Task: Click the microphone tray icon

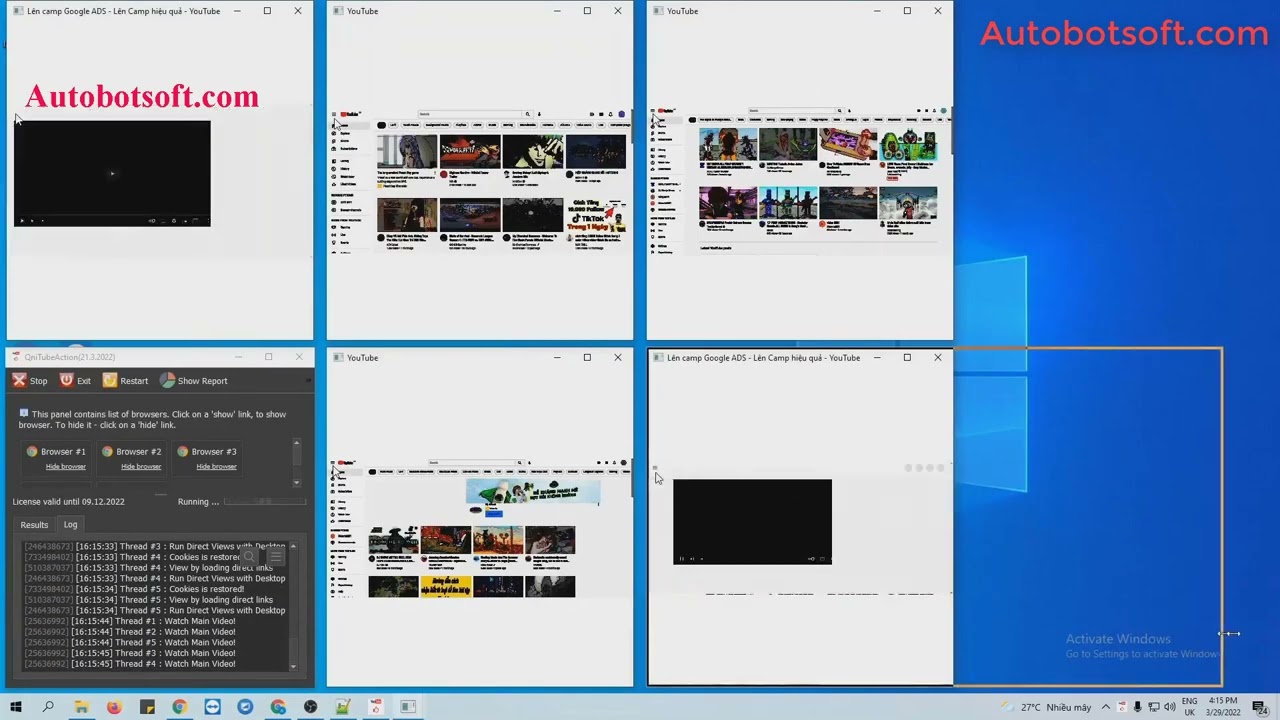Action: tap(1138, 707)
